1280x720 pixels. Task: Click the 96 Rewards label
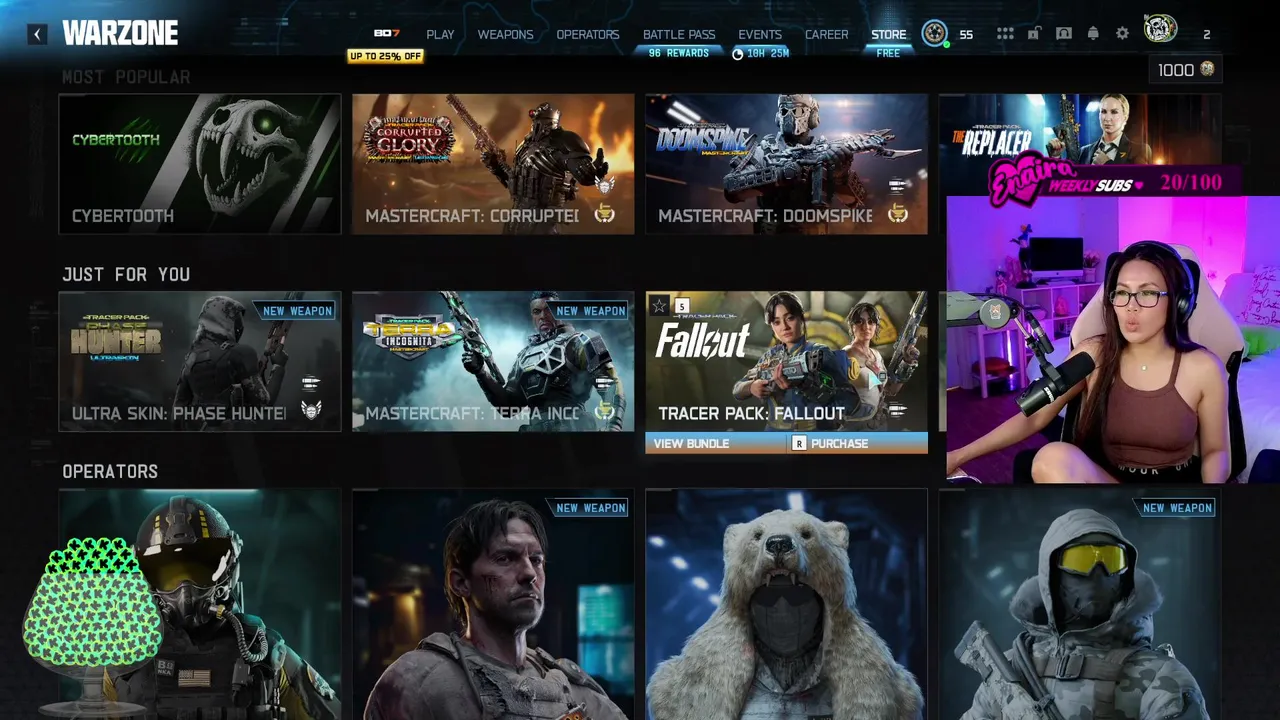point(679,53)
